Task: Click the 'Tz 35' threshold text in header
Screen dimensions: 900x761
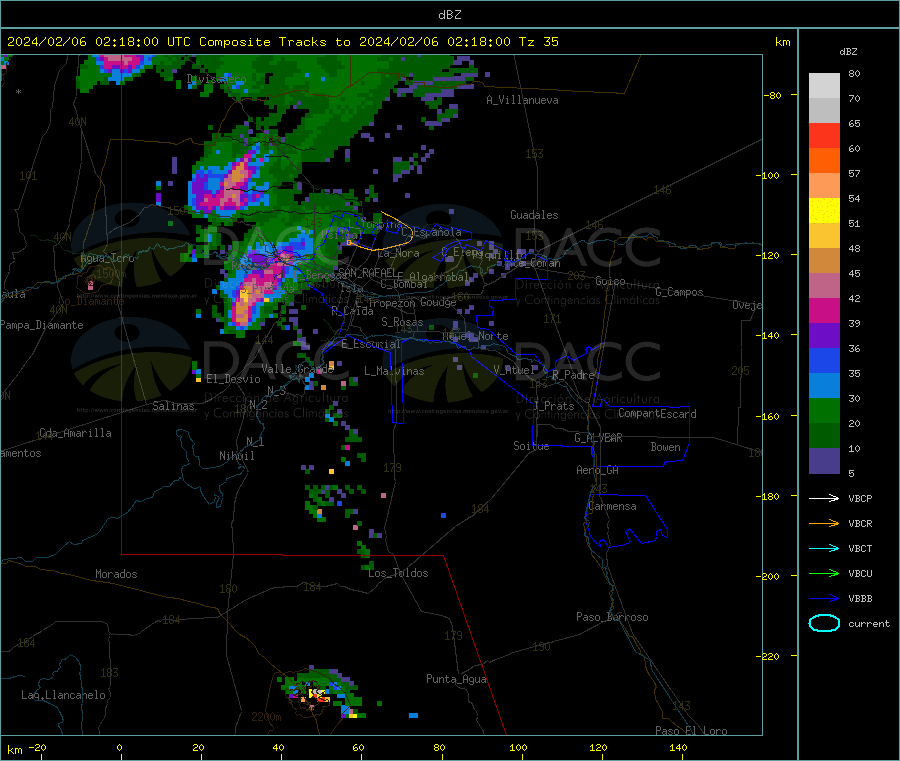Action: (x=538, y=42)
